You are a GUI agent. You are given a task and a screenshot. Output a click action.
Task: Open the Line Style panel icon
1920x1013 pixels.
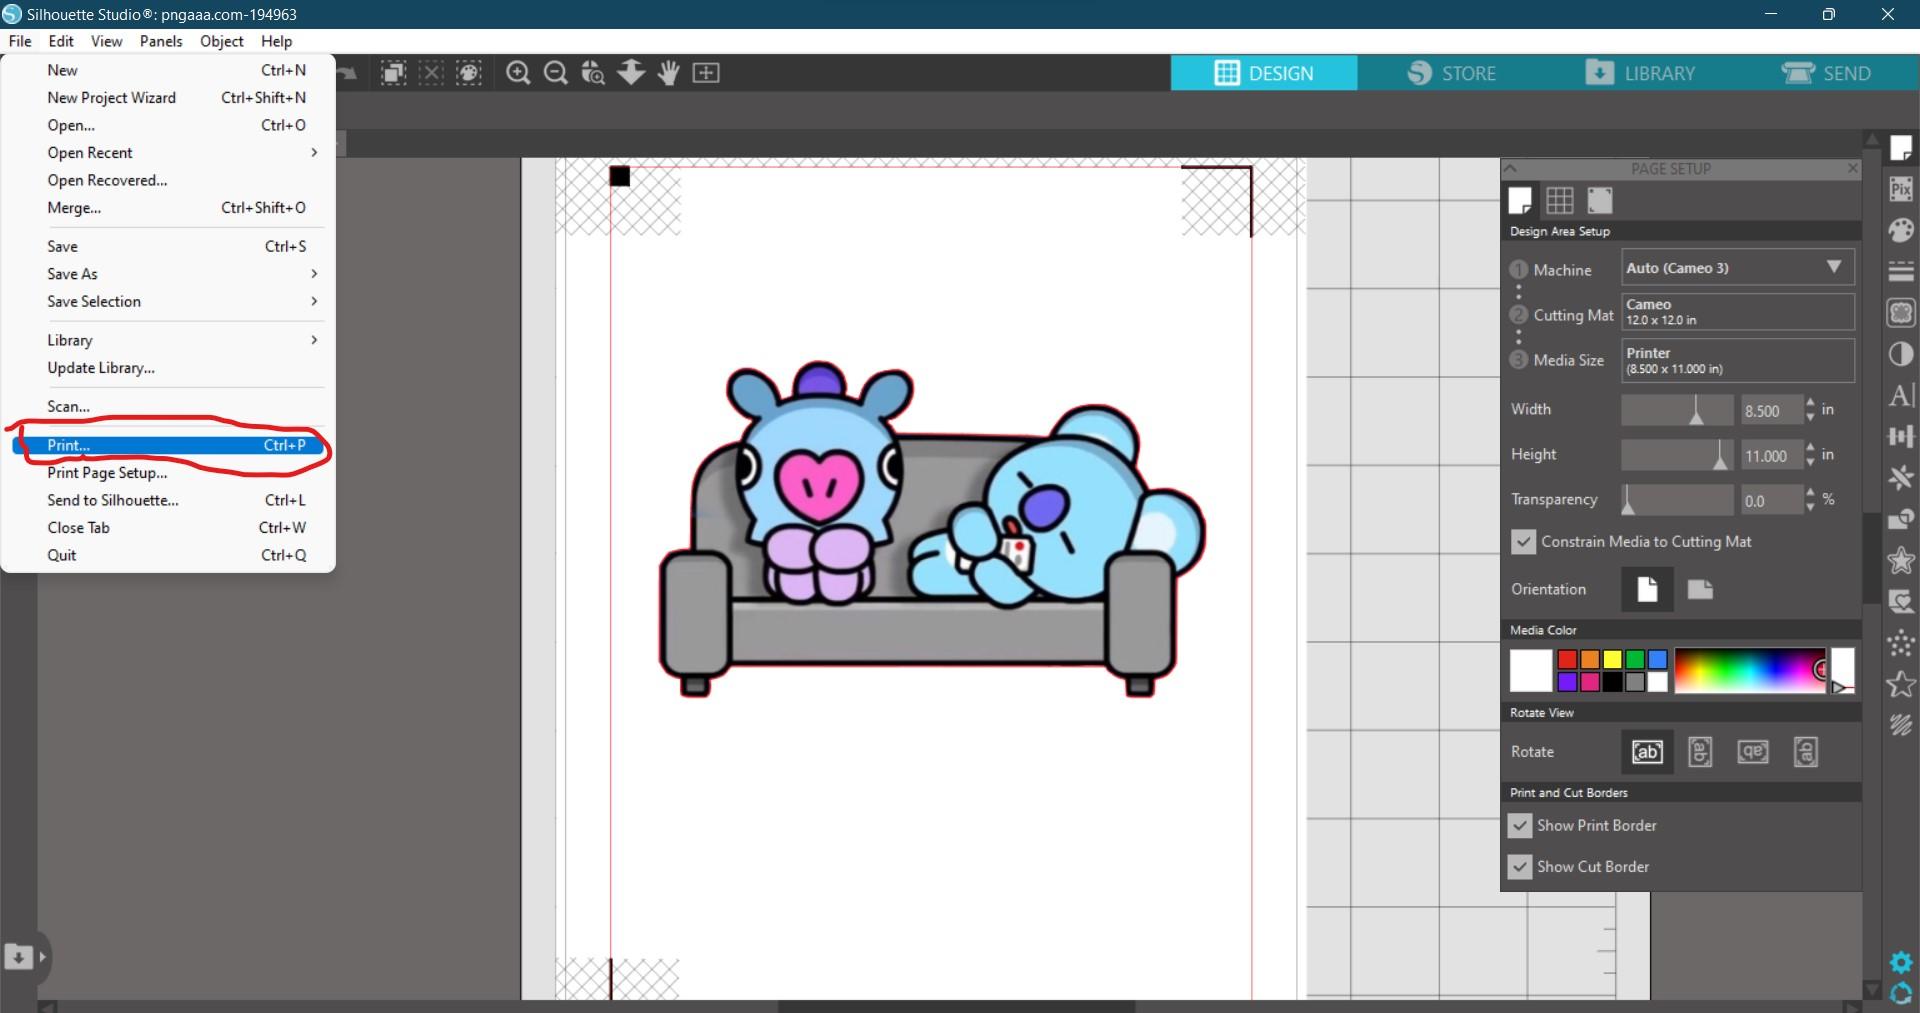point(1901,271)
